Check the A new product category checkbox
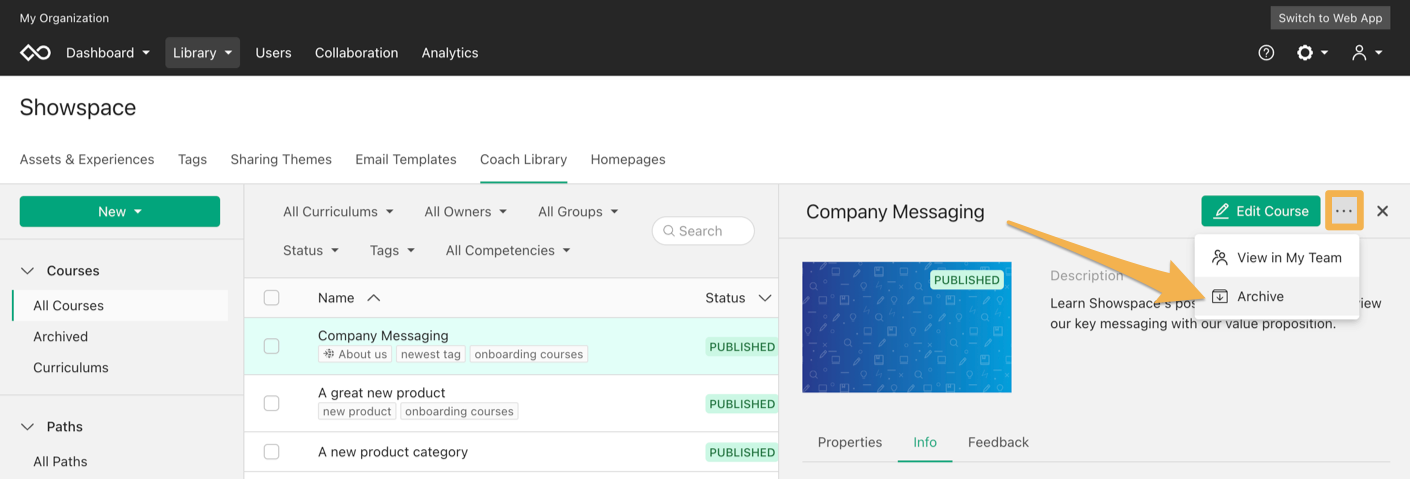This screenshot has width=1410, height=479. click(x=271, y=452)
